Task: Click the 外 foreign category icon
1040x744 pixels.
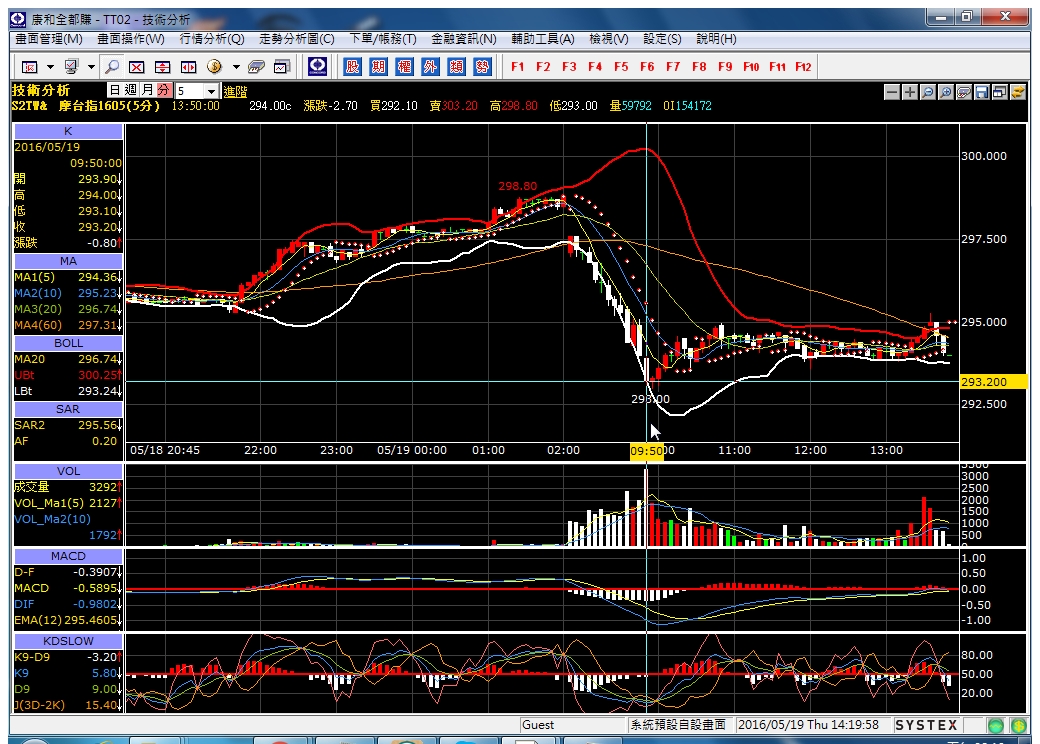Action: tap(430, 66)
